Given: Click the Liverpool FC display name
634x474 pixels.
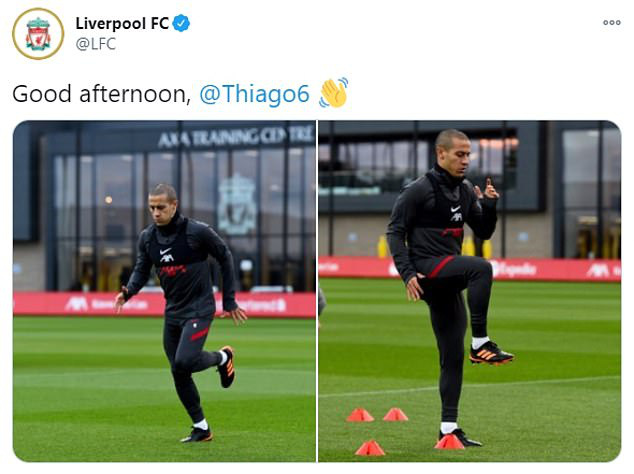Looking at the screenshot, I should point(122,23).
